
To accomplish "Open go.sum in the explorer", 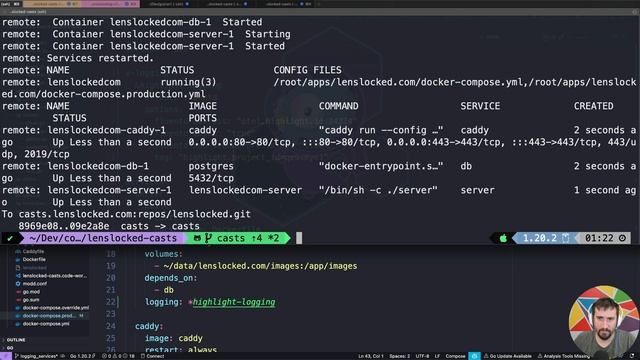I will click(31, 300).
